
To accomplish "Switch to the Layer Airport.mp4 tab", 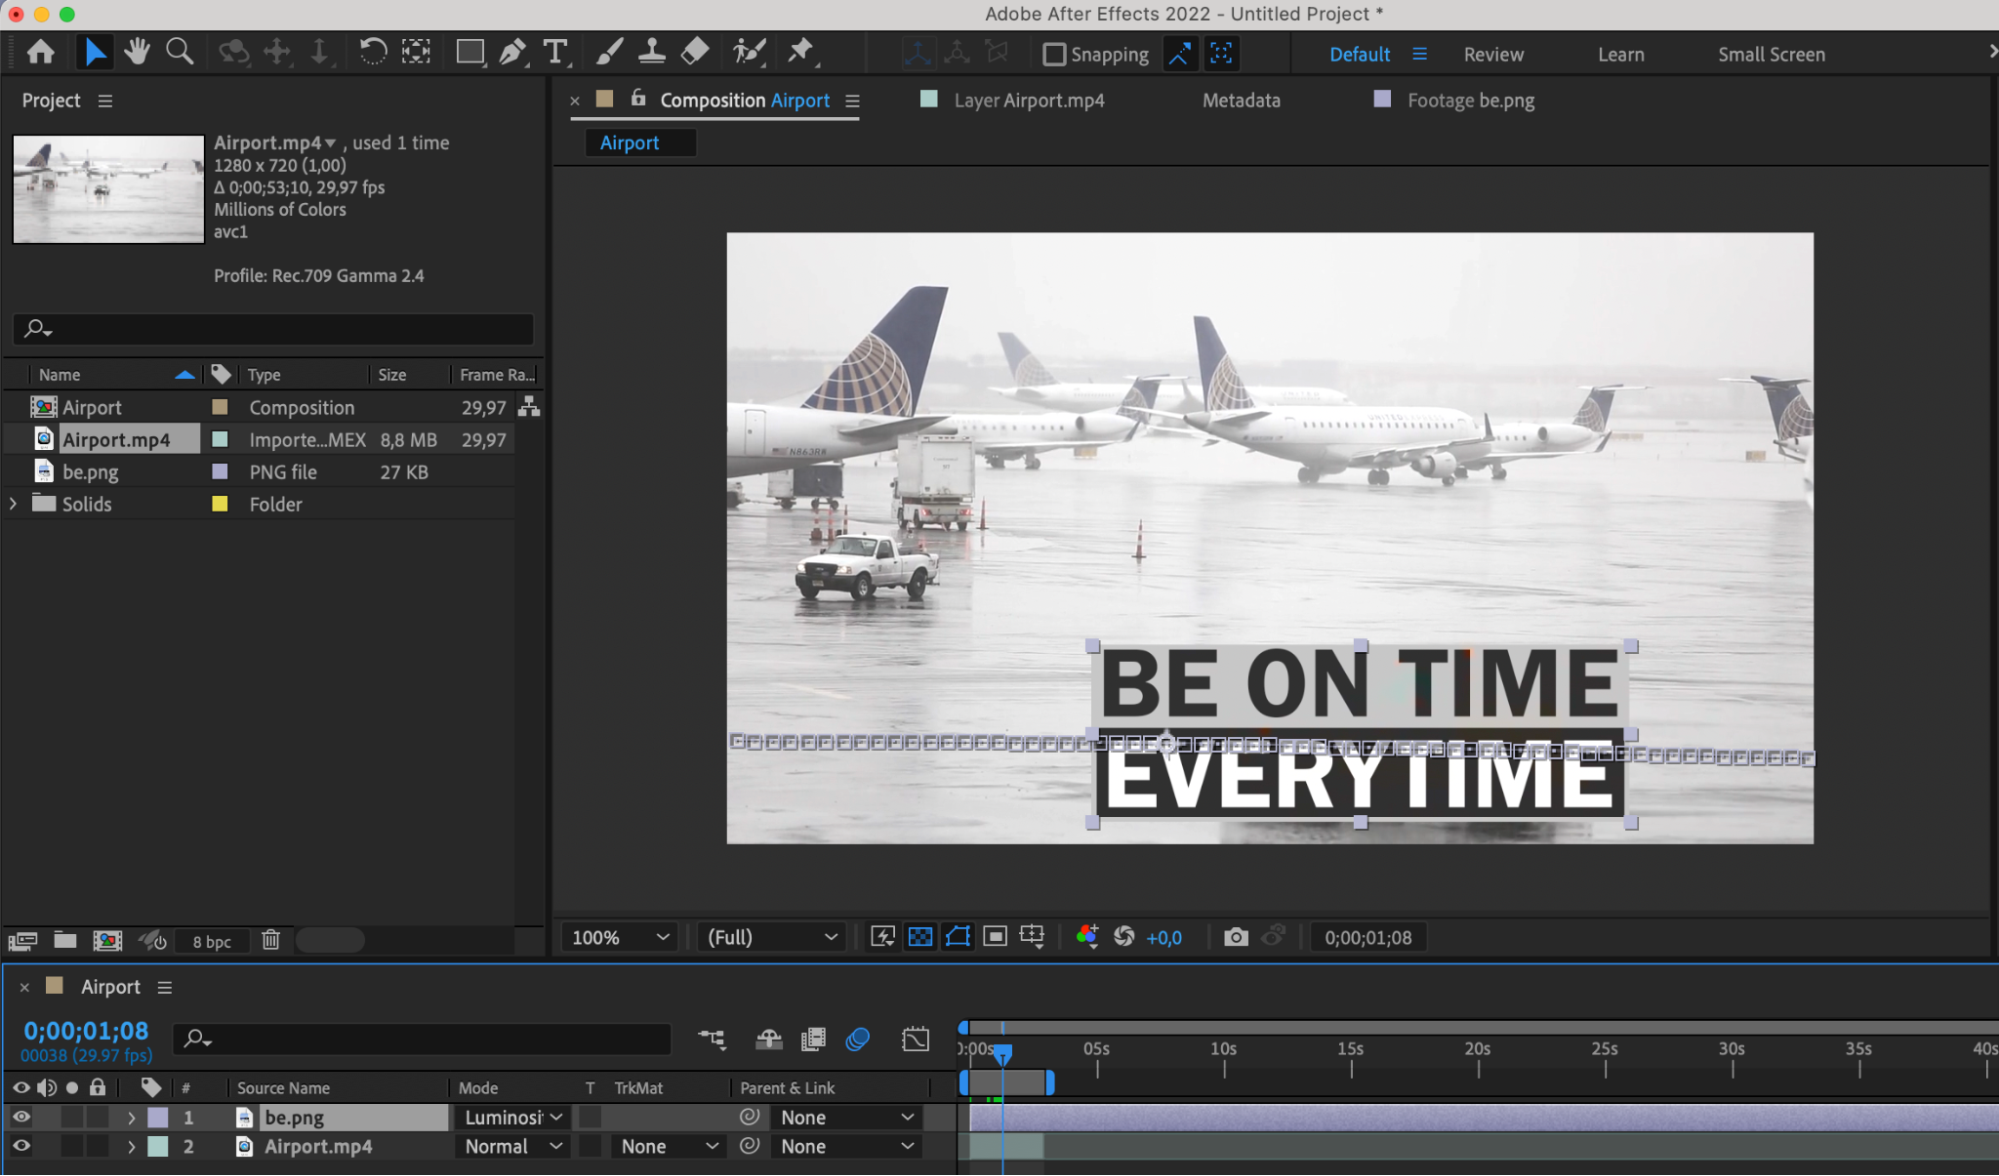I will tap(1028, 100).
